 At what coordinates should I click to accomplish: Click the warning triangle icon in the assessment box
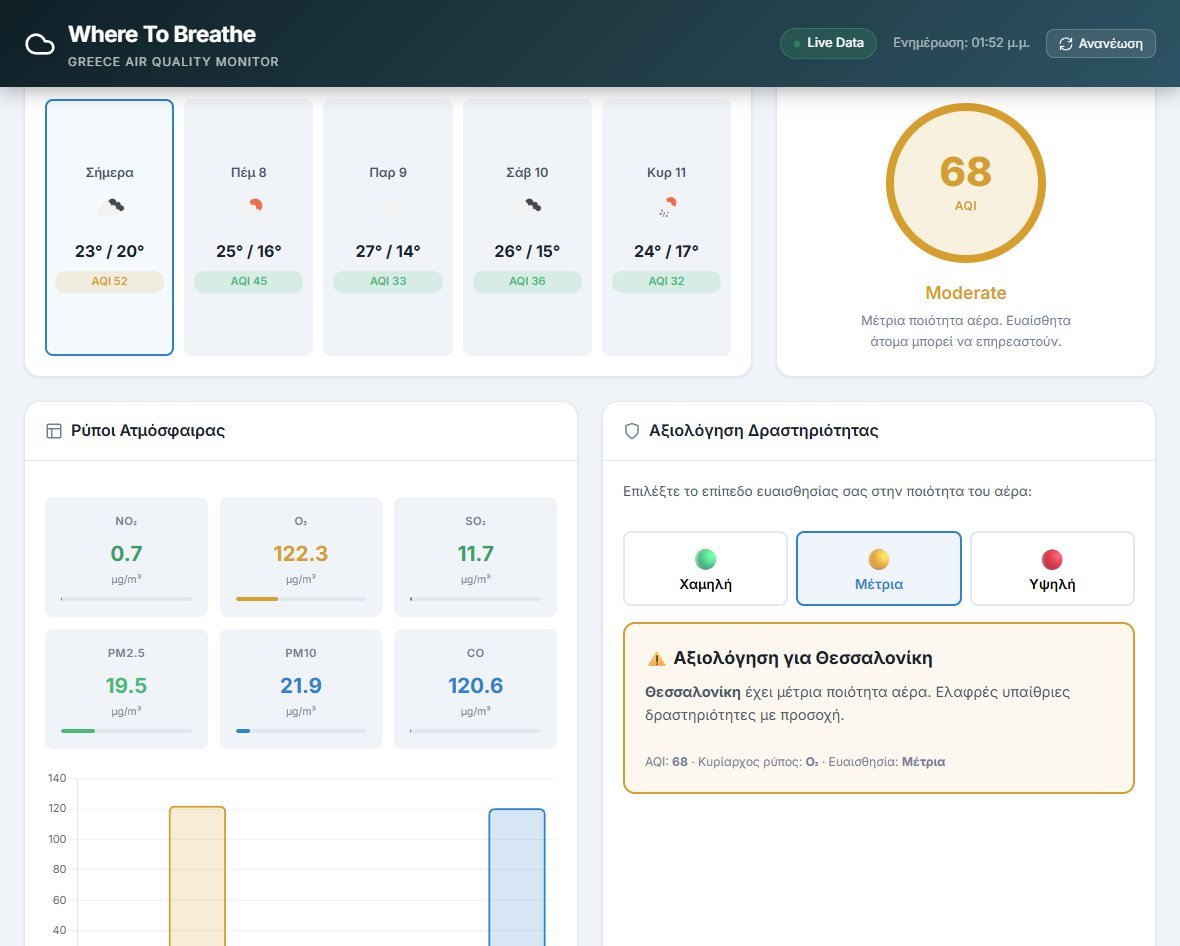point(656,659)
